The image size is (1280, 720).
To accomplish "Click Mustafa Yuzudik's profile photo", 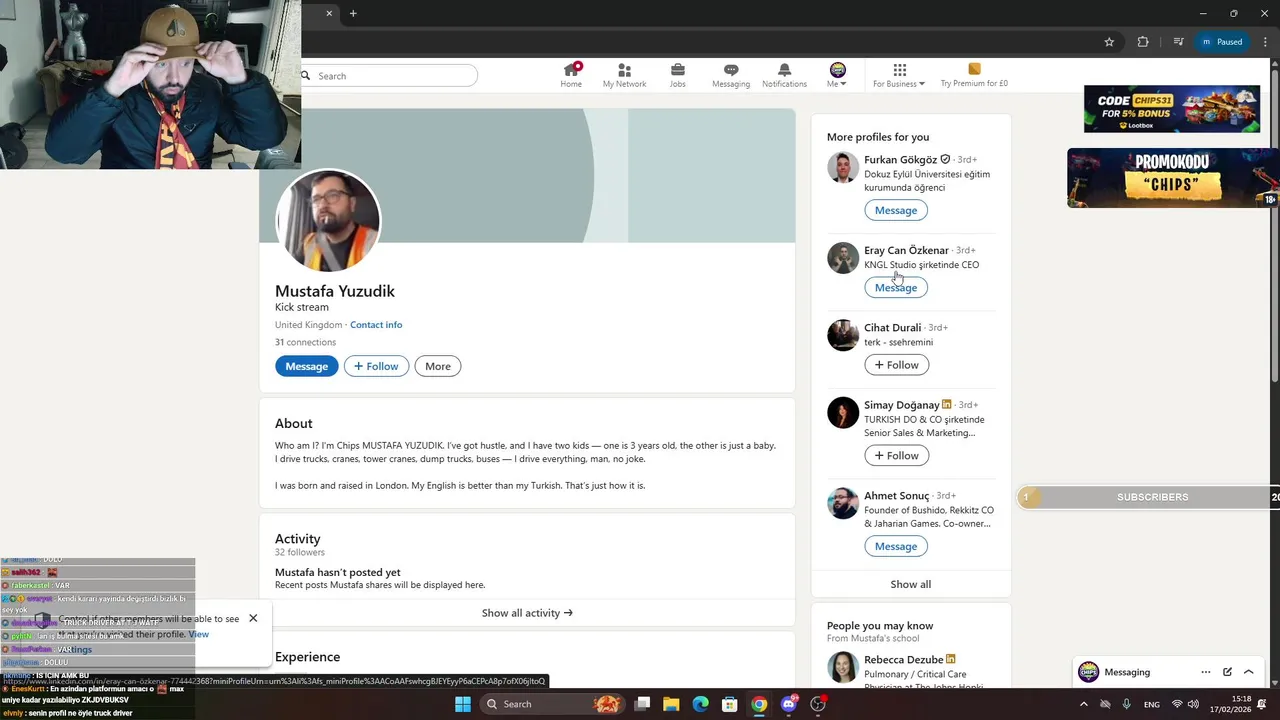I will 328,220.
